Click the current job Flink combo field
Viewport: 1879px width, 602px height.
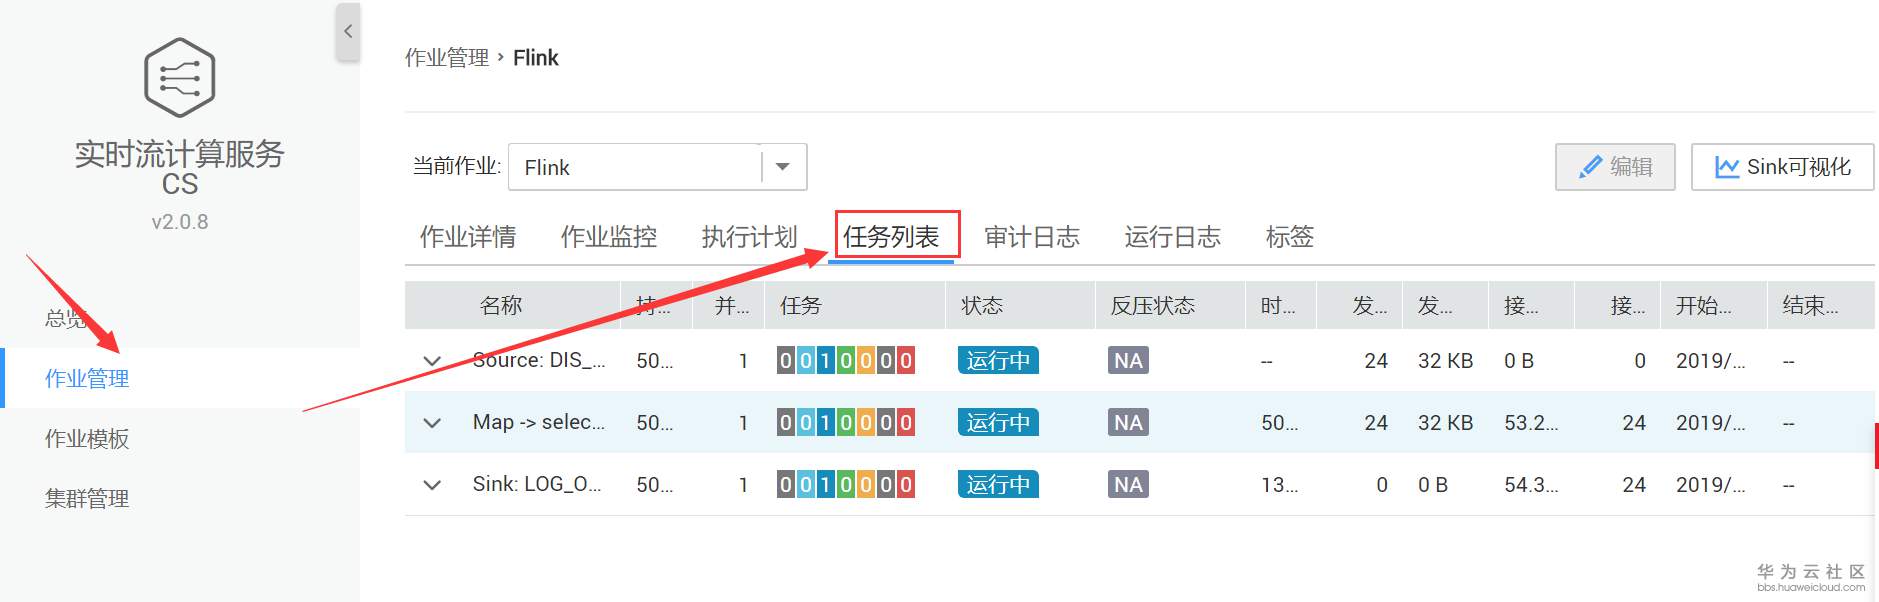[x=657, y=167]
